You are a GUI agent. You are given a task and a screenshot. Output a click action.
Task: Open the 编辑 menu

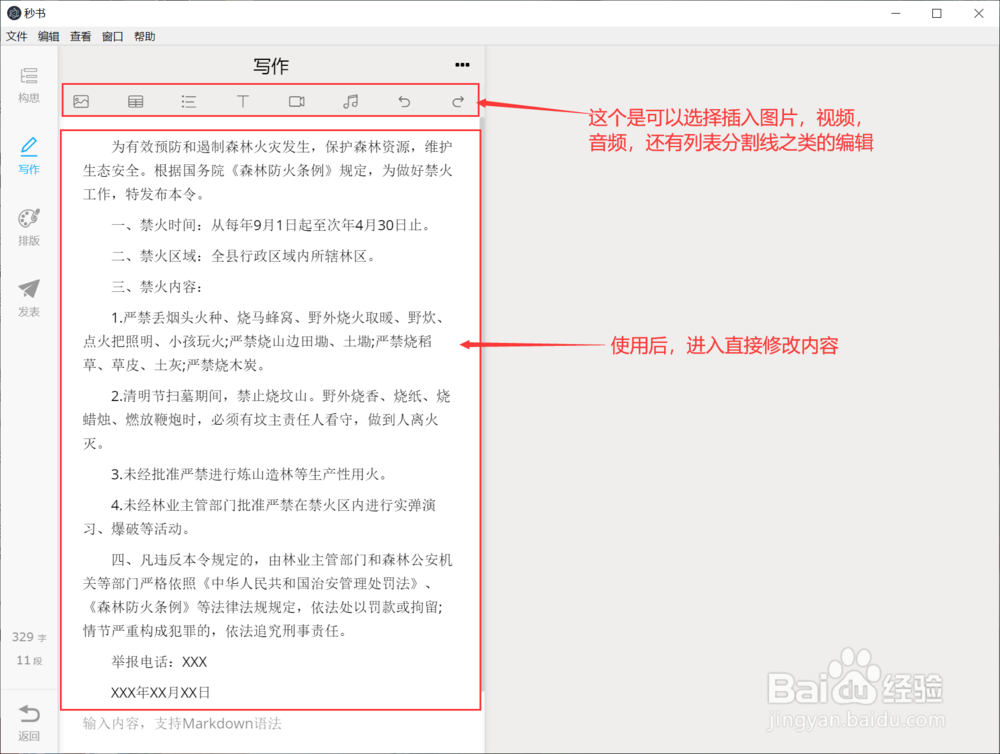(x=48, y=36)
